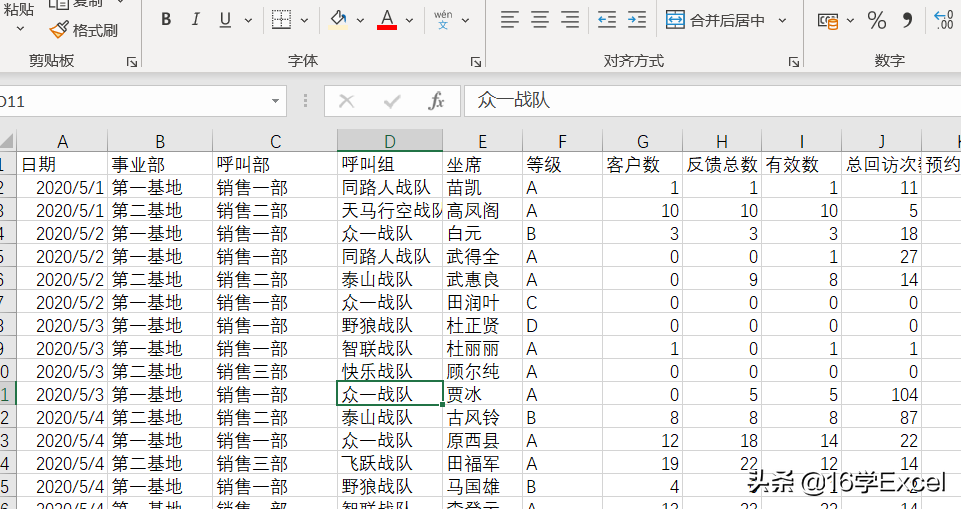Expand the Name Box dropdown
The width and height of the screenshot is (961, 509).
[x=276, y=101]
